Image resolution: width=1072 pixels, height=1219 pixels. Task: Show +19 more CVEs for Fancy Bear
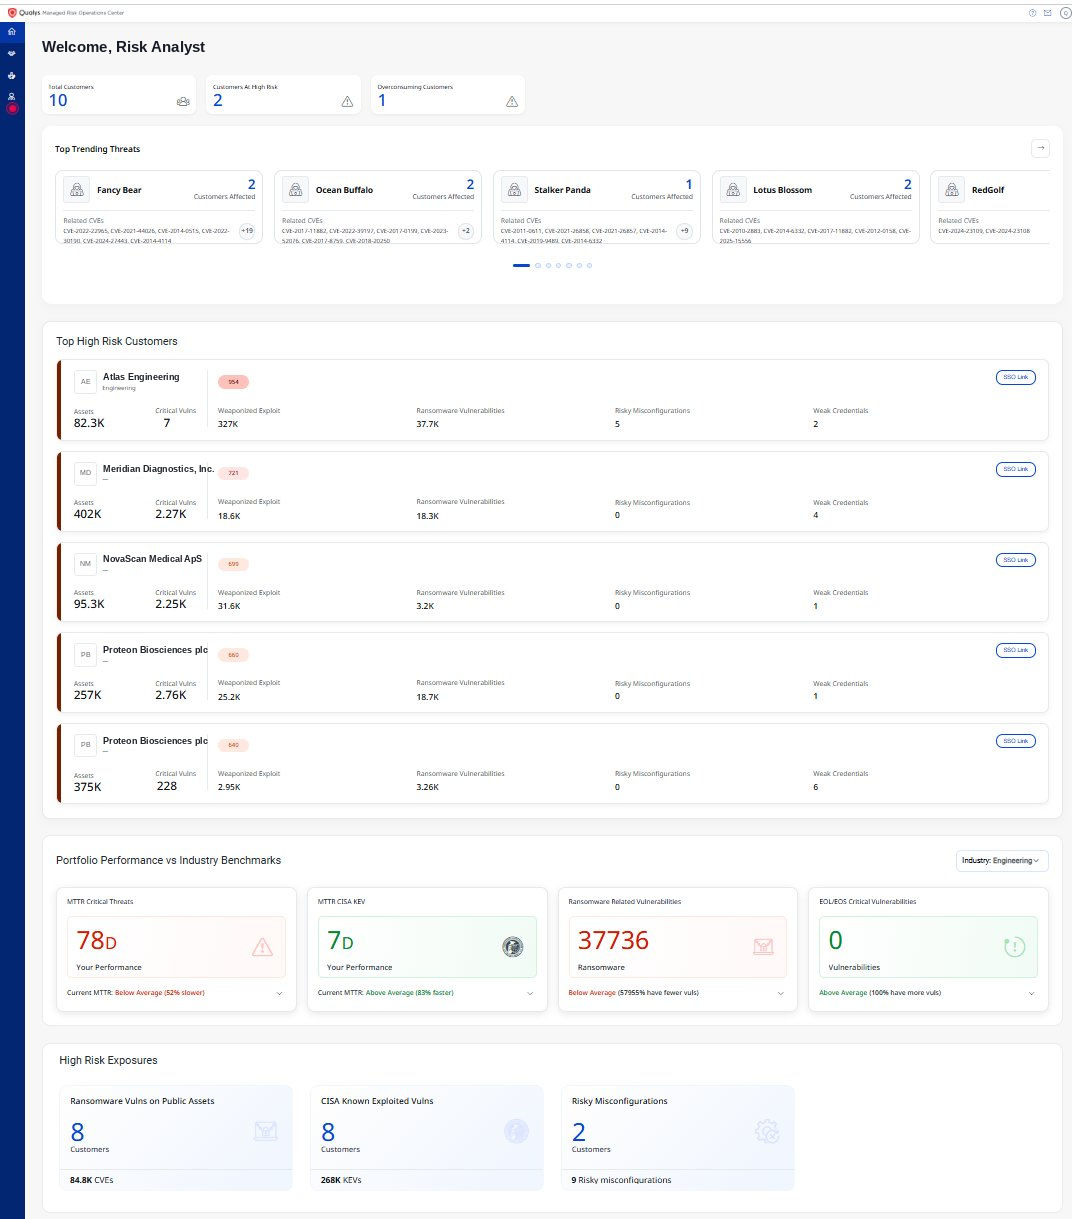tap(247, 231)
